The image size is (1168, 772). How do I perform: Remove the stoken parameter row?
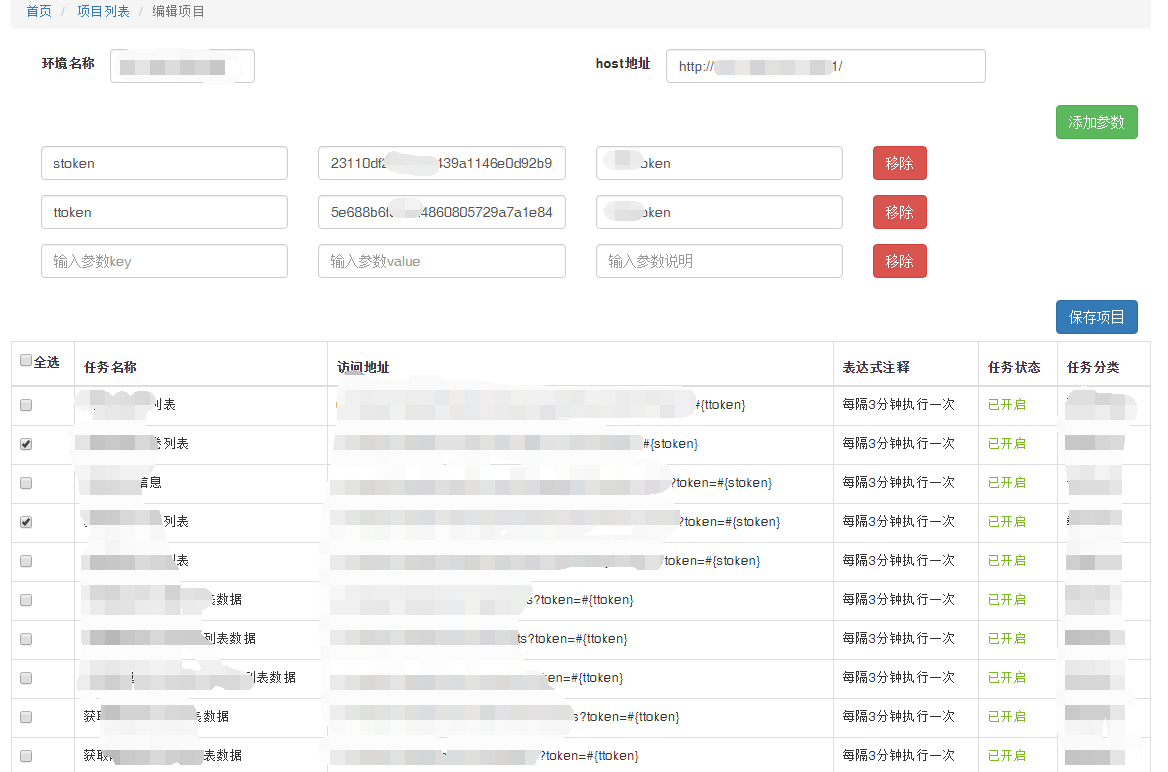[x=900, y=163]
